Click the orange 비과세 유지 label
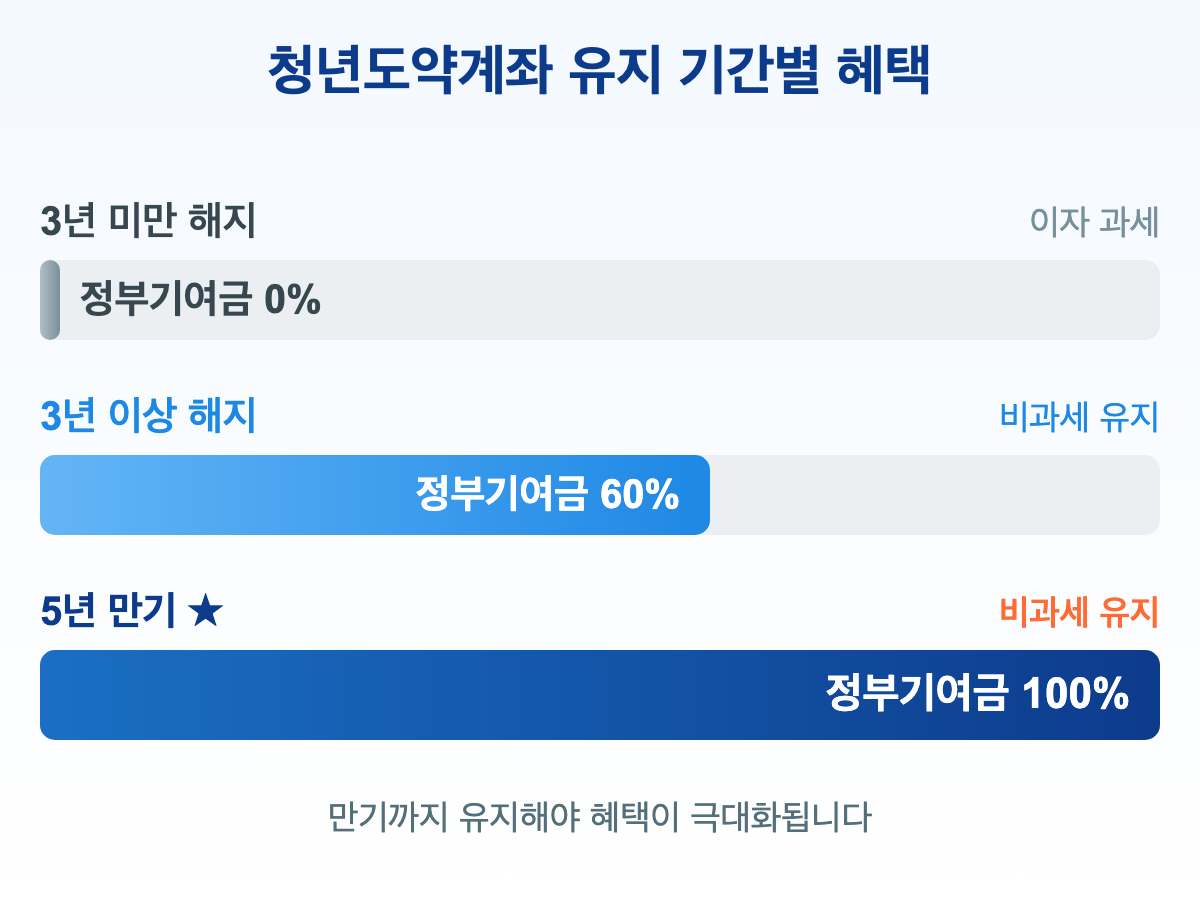Viewport: 1200px width, 900px height. tap(1079, 612)
